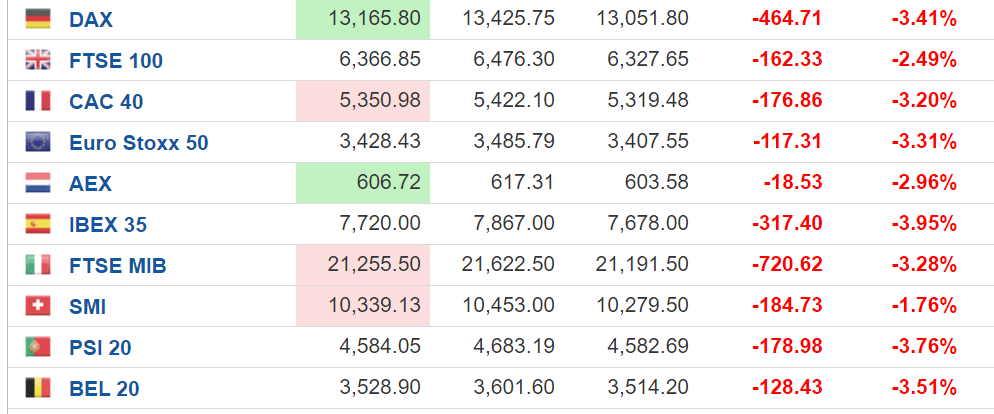994x414 pixels.
Task: Click the French flag icon beside CAC 40
Action: tap(37, 101)
